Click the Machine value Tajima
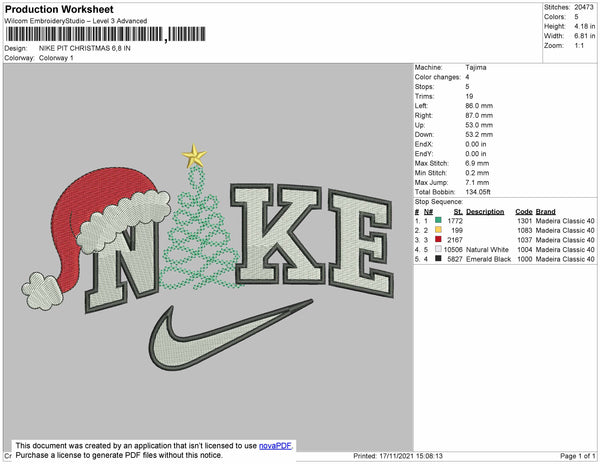The width and height of the screenshot is (600, 464). 476,67
